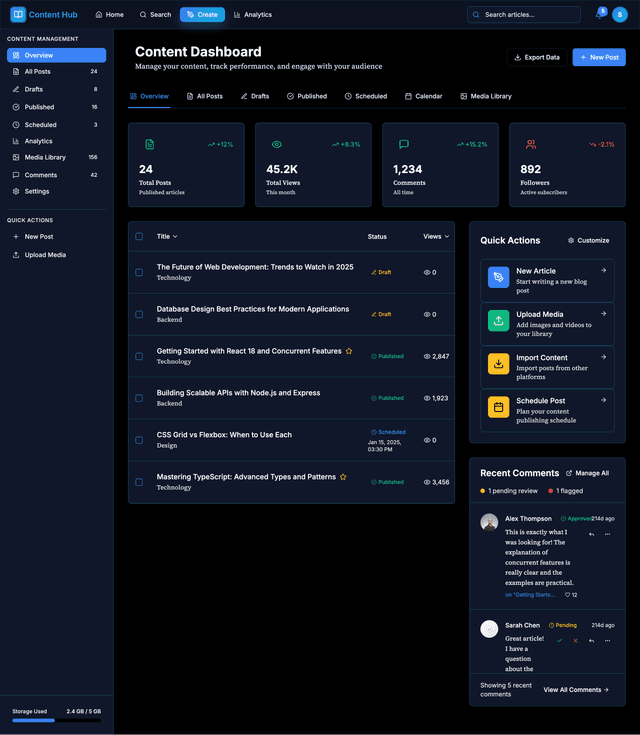Switch to the Media Library tab
Screen dimensions: 640x735
click(x=485, y=96)
